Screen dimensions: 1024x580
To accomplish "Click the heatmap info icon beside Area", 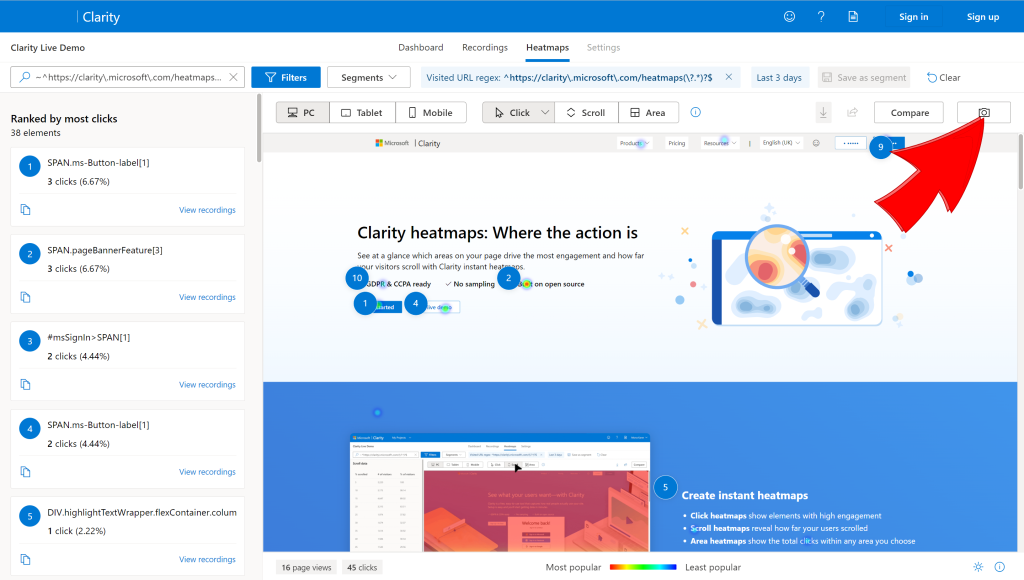I will 696,112.
